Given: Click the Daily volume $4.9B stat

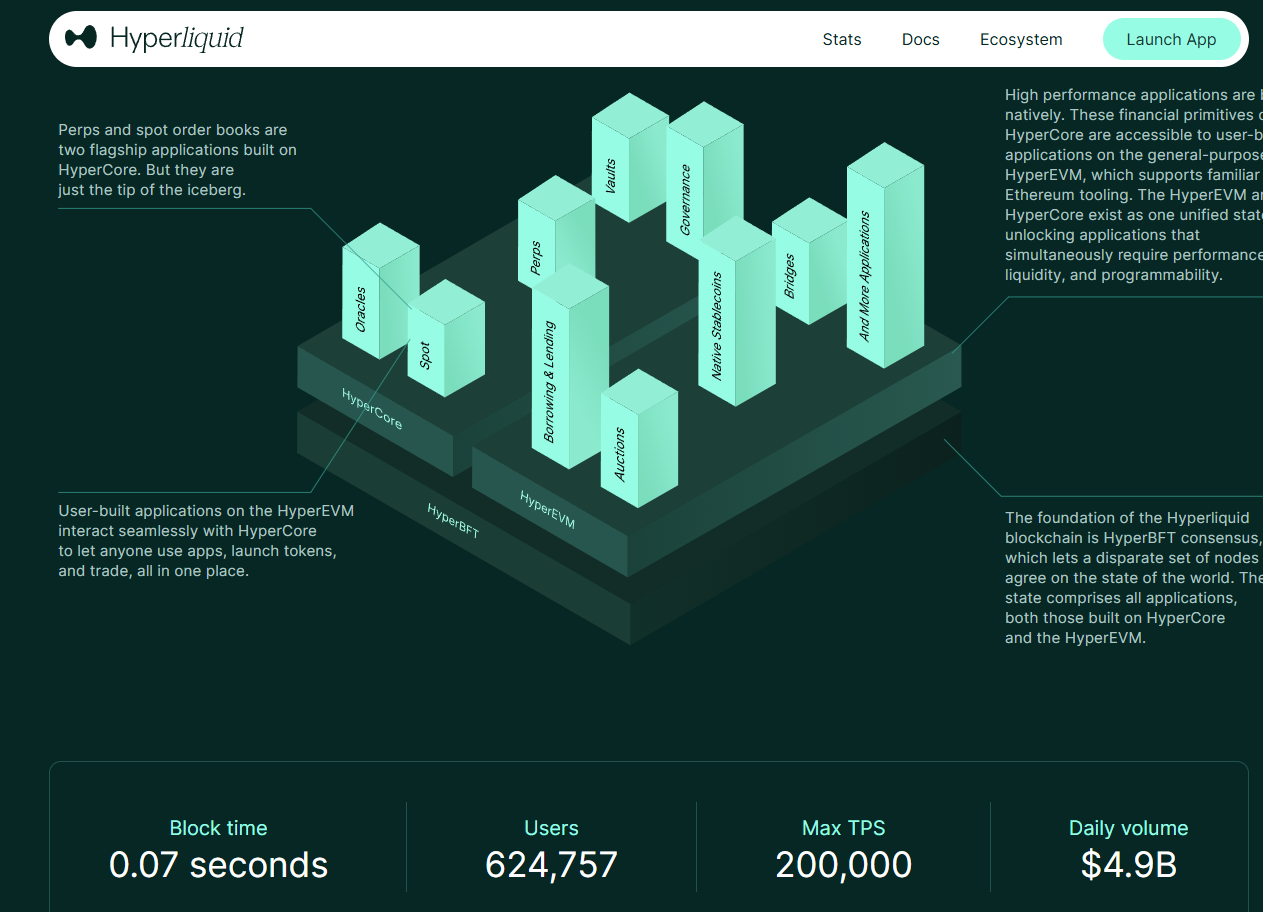Looking at the screenshot, I should pyautogui.click(x=1128, y=848).
